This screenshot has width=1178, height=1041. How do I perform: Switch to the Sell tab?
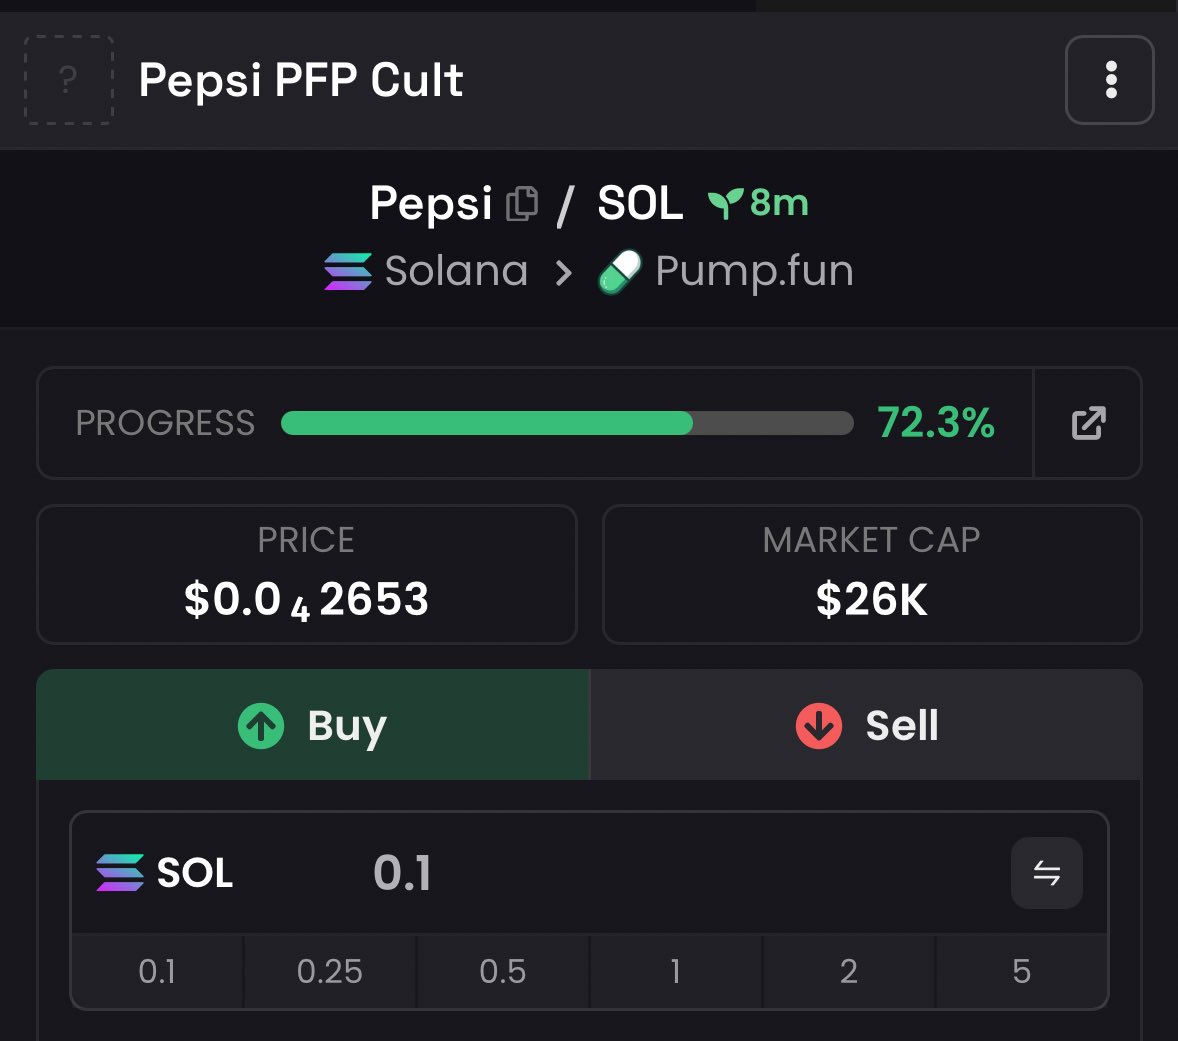point(866,725)
